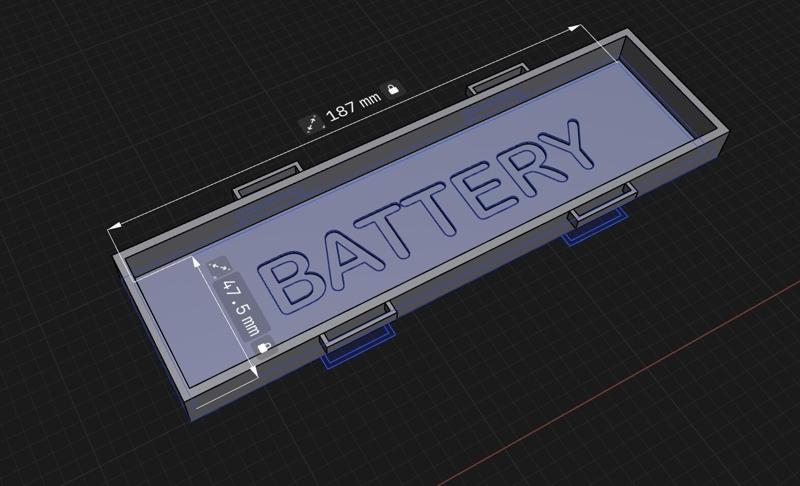The image size is (800, 486).
Task: Select the 187 mm length dimension value
Action: pos(354,106)
